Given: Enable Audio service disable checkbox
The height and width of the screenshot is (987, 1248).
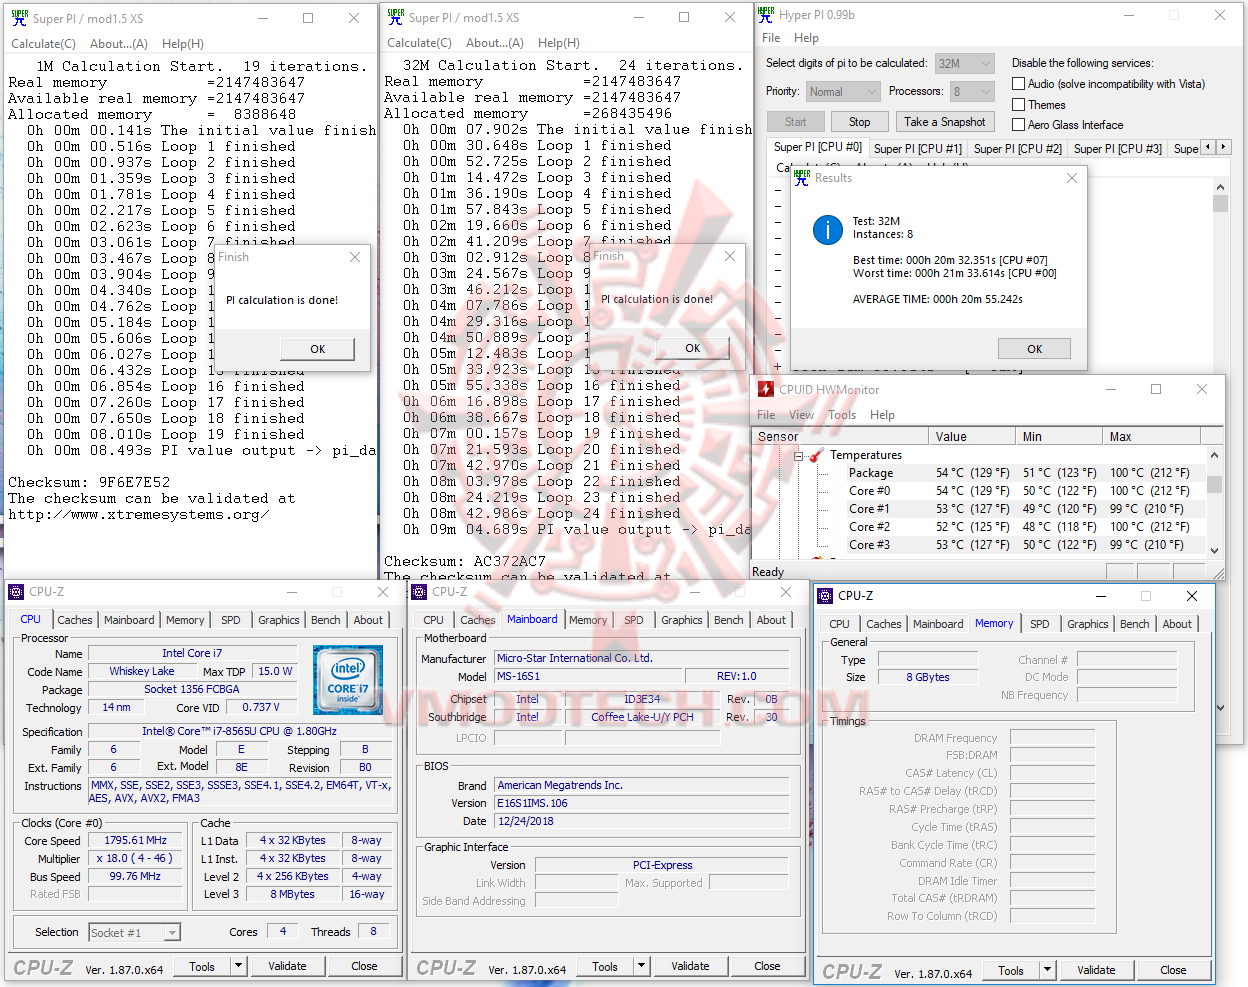Looking at the screenshot, I should pos(1018,84).
